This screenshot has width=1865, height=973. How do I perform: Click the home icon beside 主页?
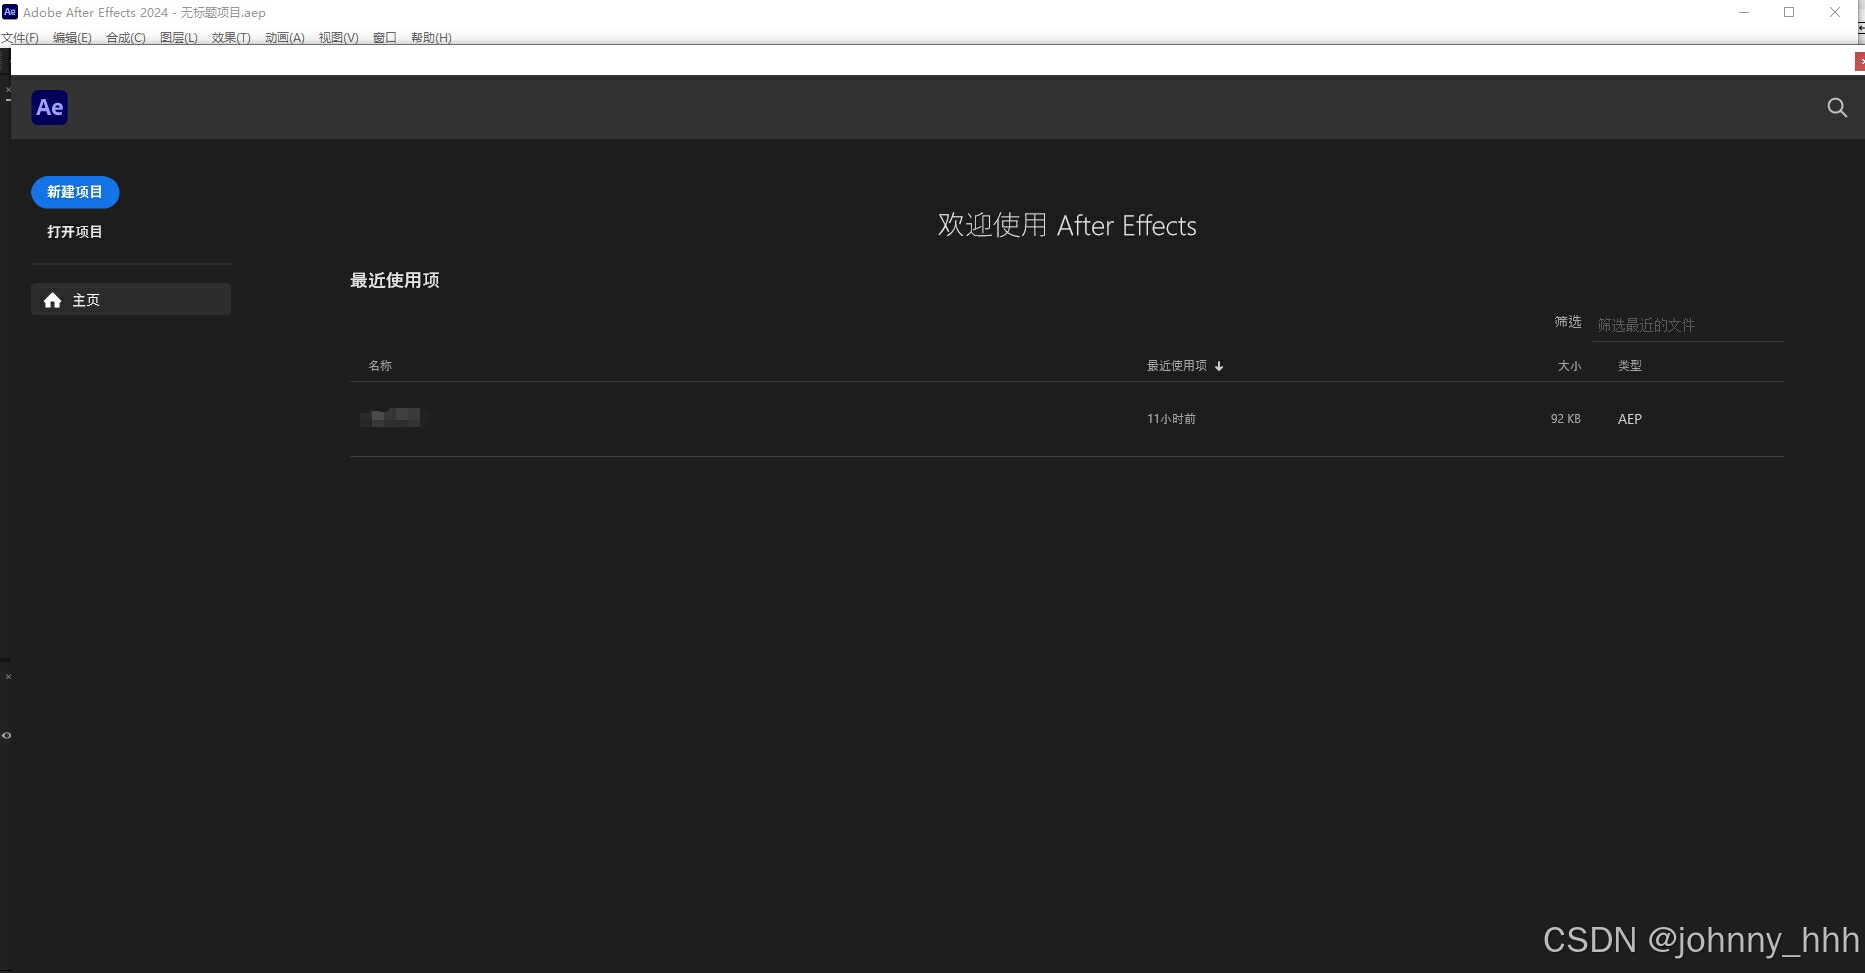coord(53,300)
